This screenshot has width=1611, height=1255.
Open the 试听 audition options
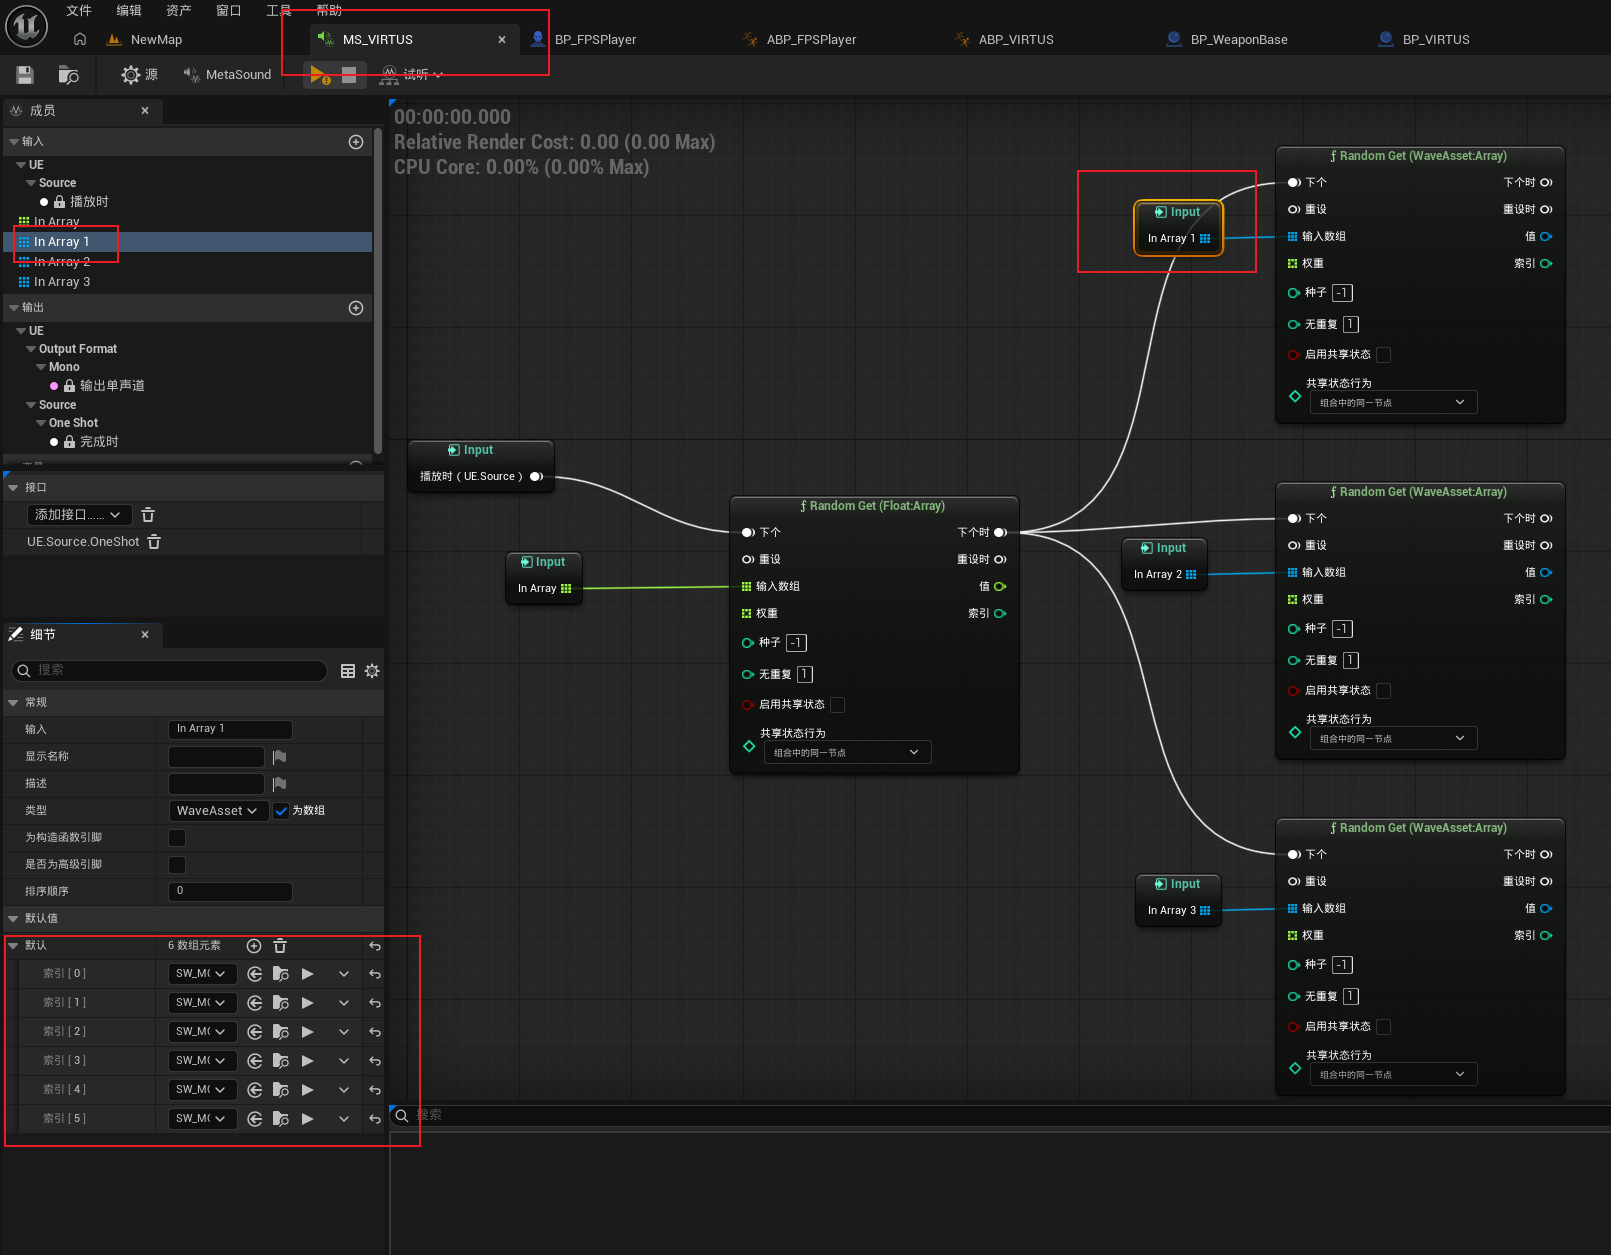click(x=411, y=75)
